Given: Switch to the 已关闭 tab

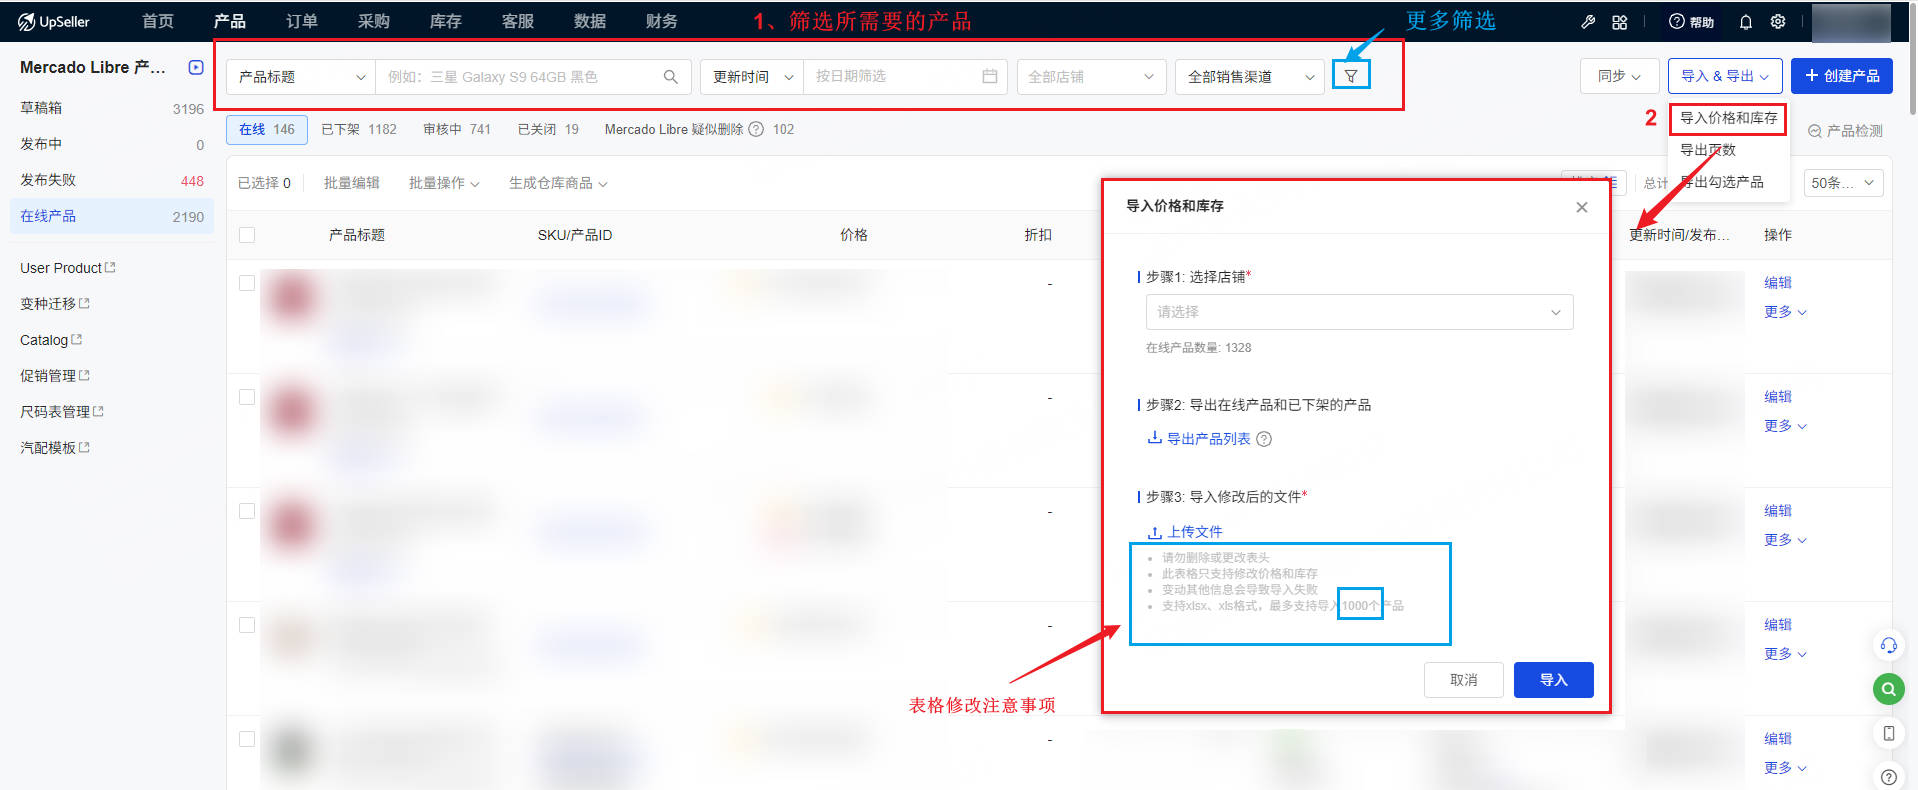Looking at the screenshot, I should coord(548,129).
